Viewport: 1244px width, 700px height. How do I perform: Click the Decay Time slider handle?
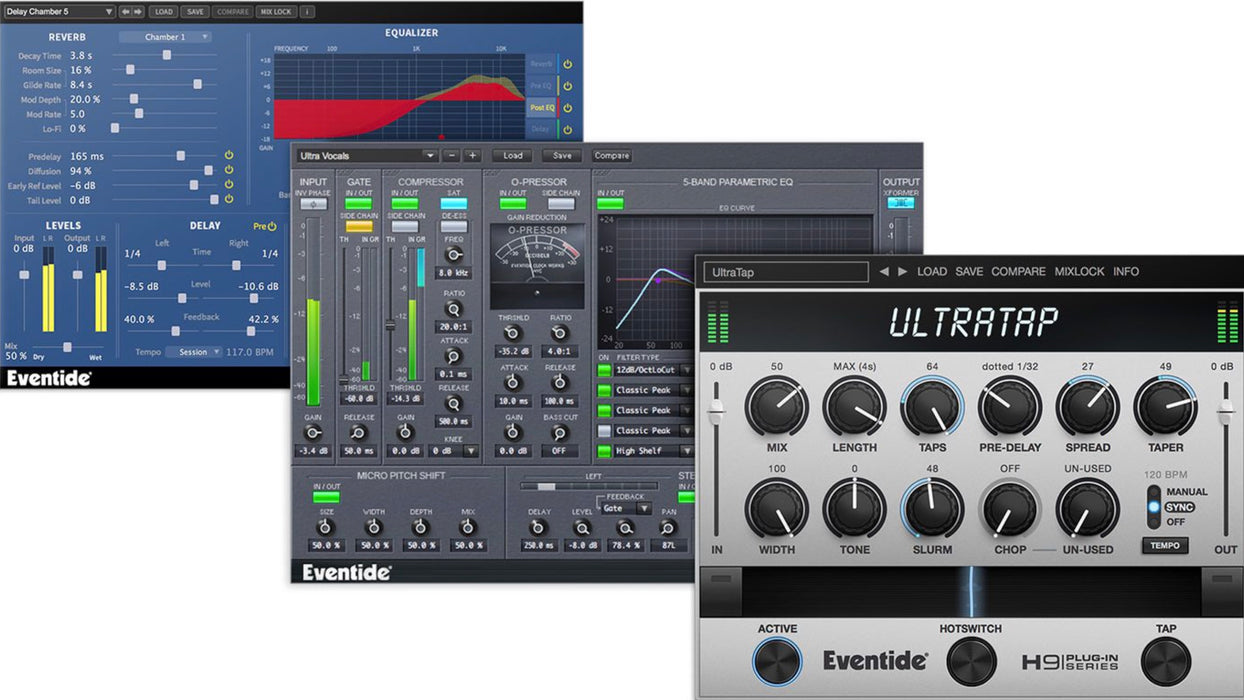click(166, 55)
